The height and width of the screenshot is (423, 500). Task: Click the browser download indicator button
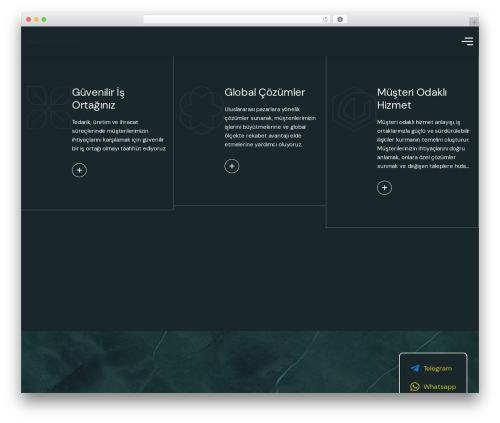point(340,19)
